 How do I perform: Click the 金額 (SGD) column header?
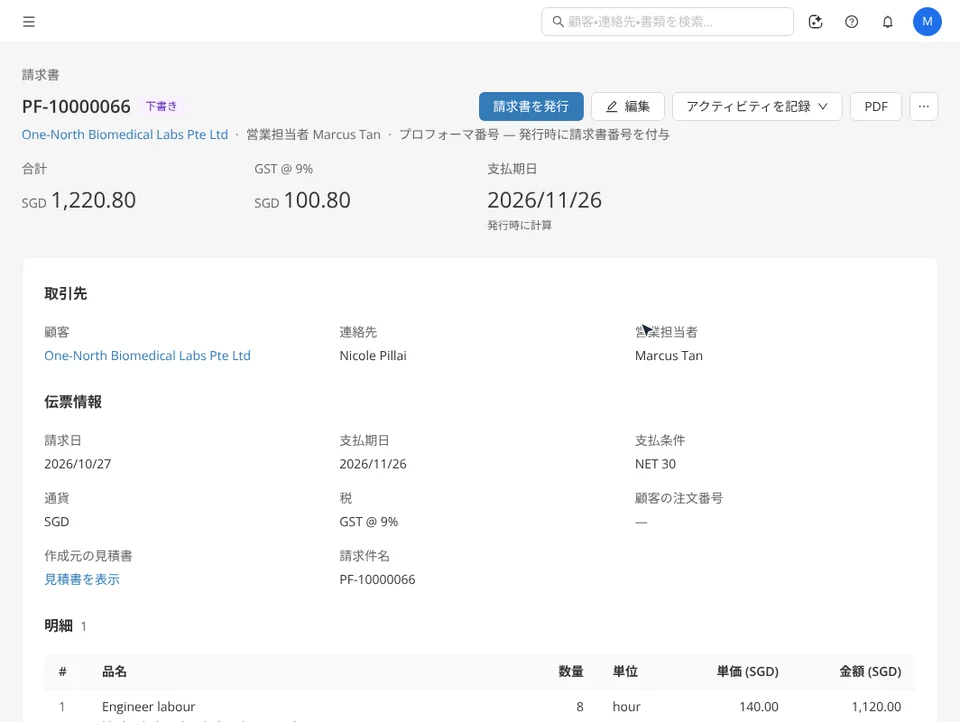coord(870,672)
